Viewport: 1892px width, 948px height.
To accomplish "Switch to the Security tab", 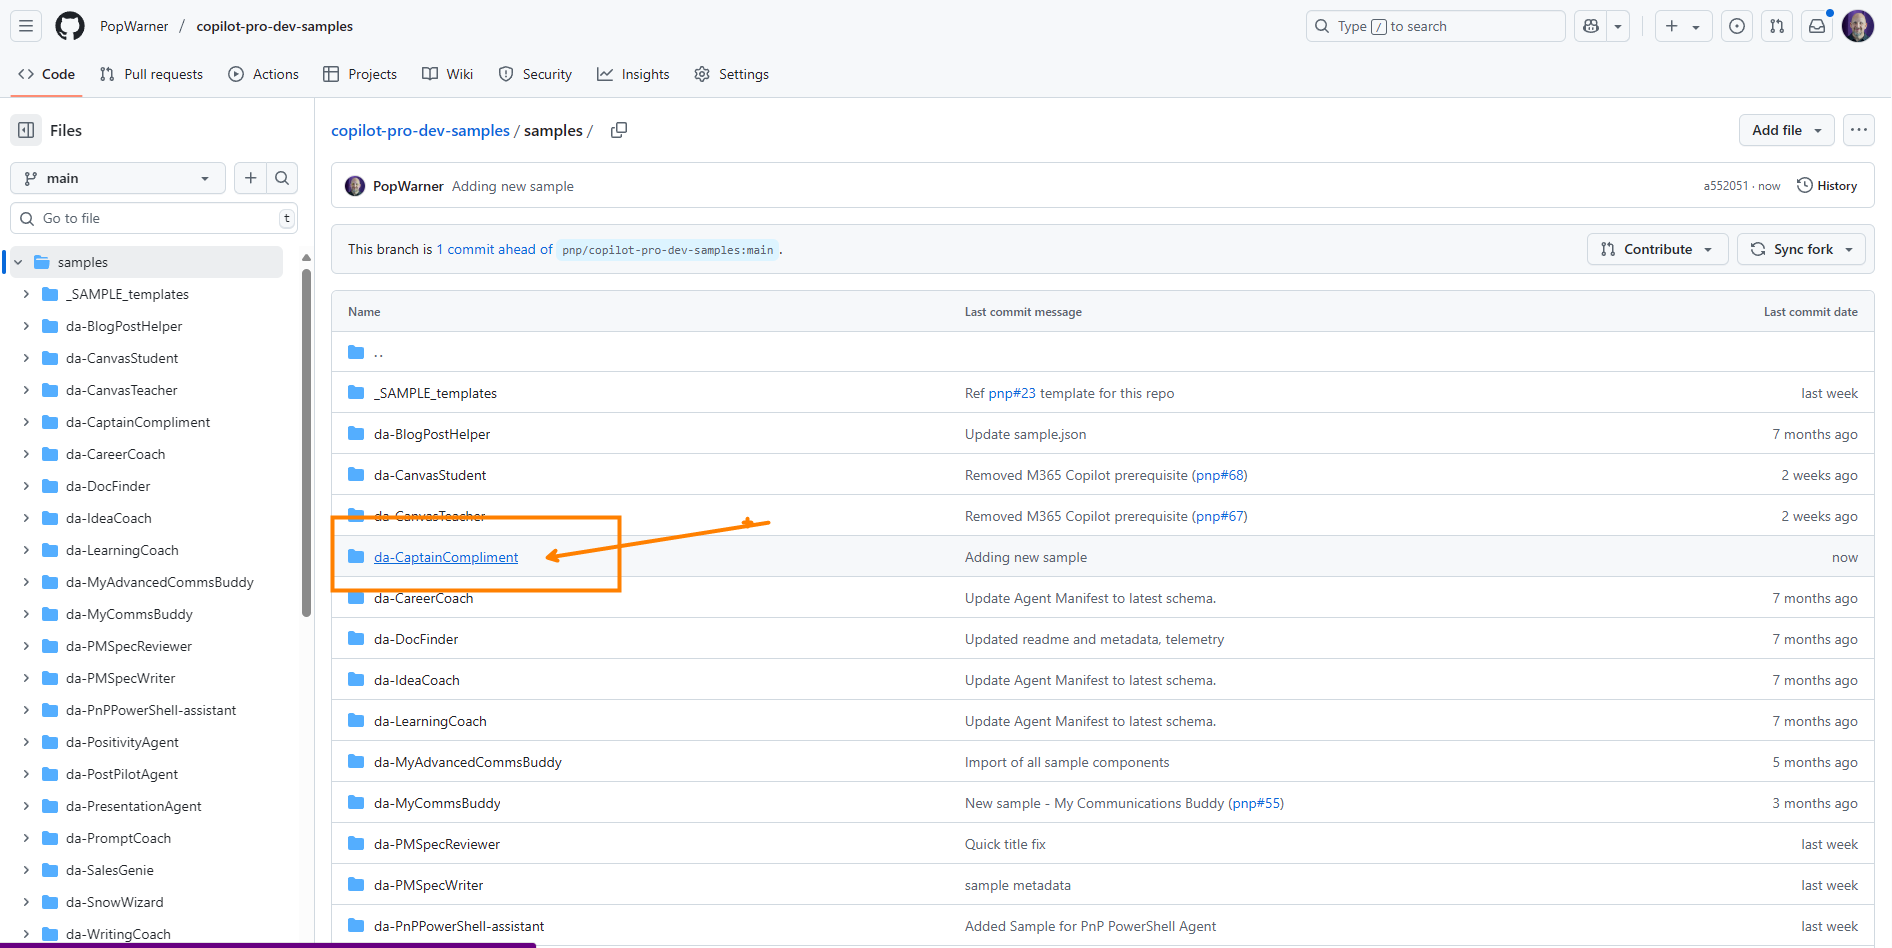I will point(535,74).
